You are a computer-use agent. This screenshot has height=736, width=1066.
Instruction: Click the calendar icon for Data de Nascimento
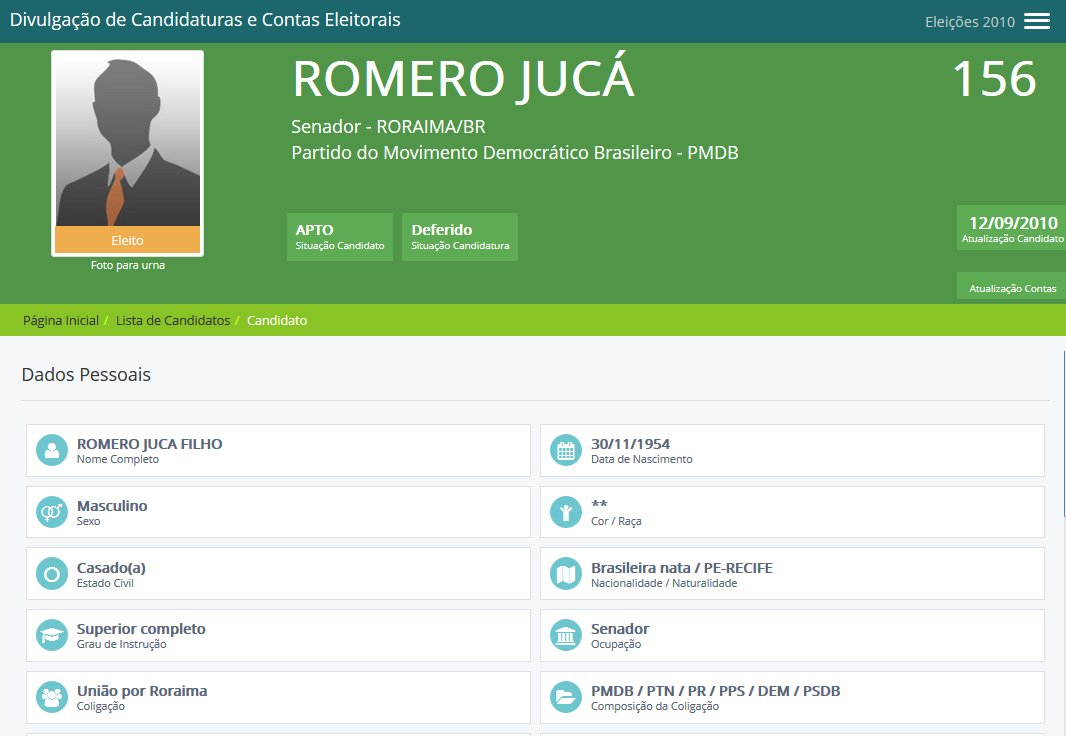(566, 450)
